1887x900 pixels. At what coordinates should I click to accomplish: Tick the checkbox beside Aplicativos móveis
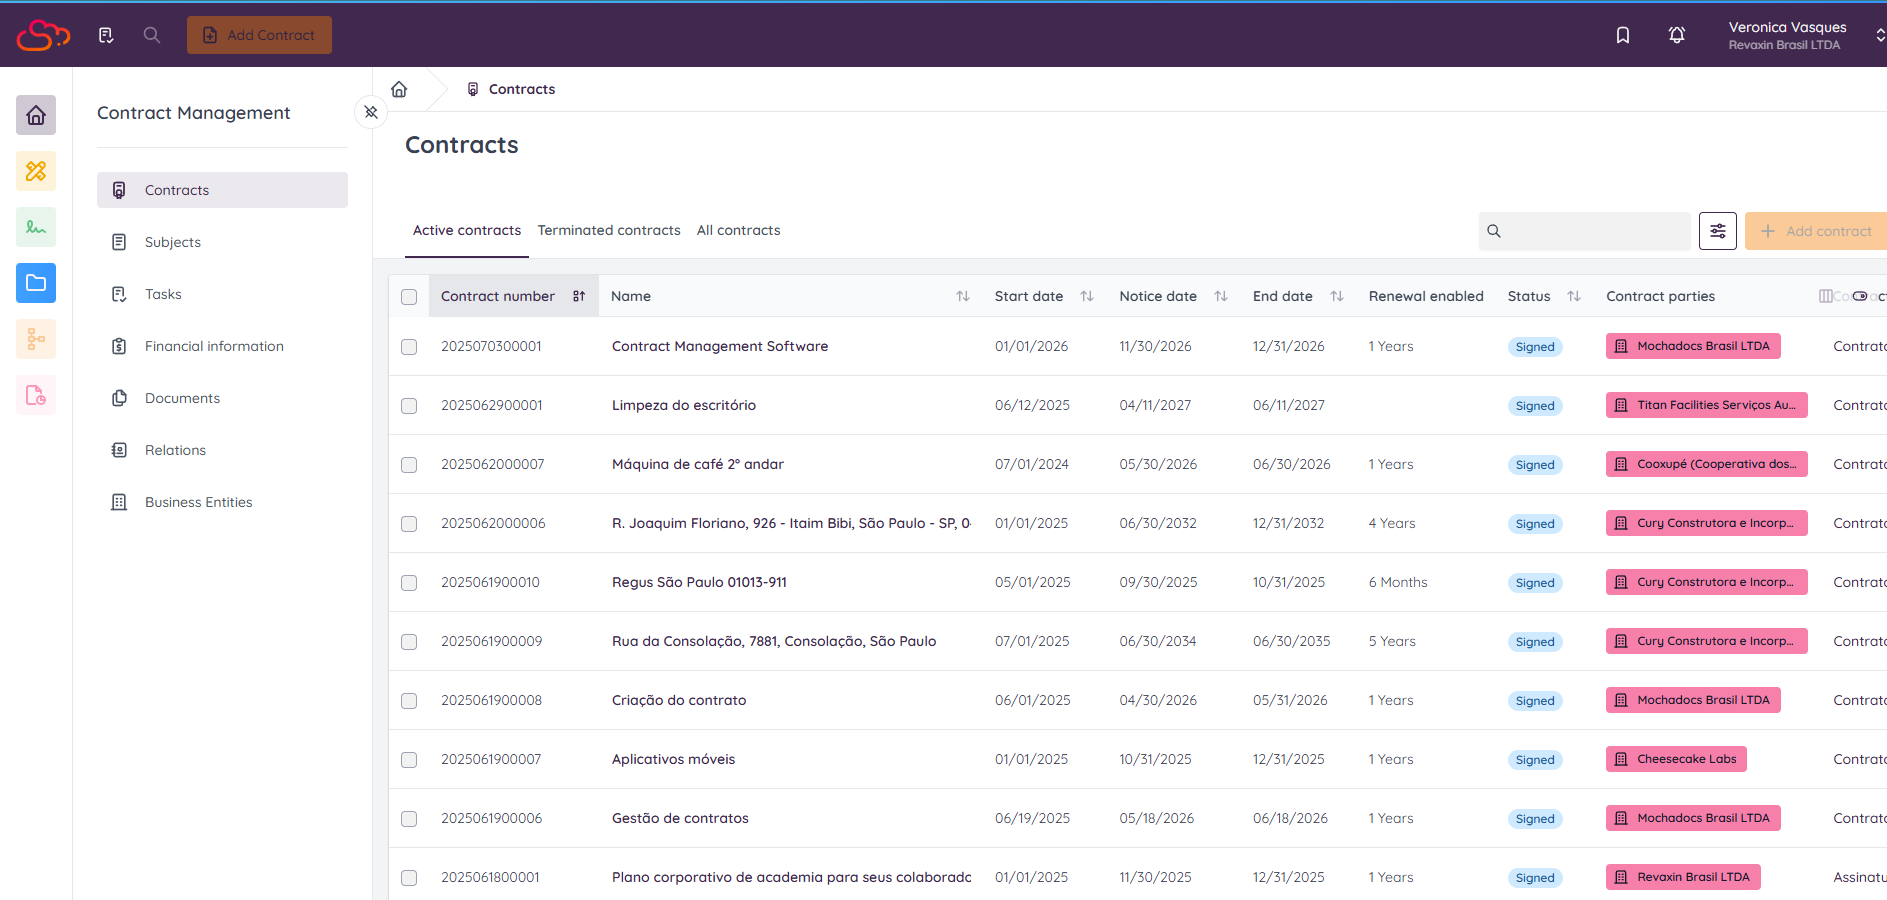pos(409,760)
